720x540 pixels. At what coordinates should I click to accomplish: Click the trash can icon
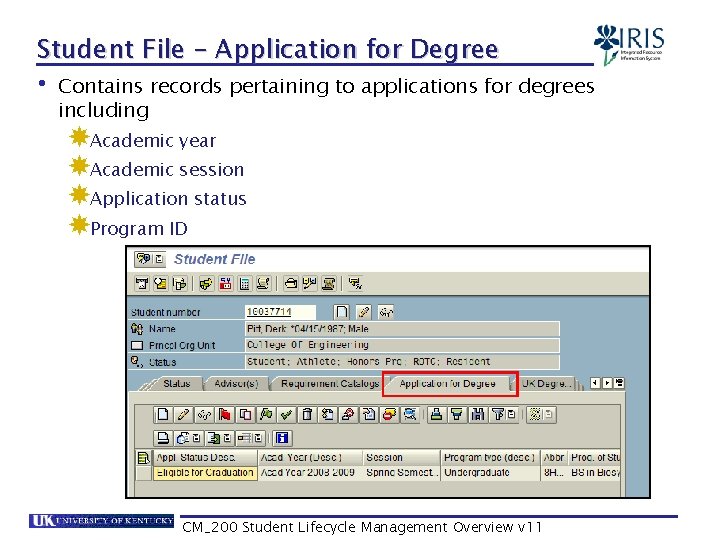click(307, 415)
